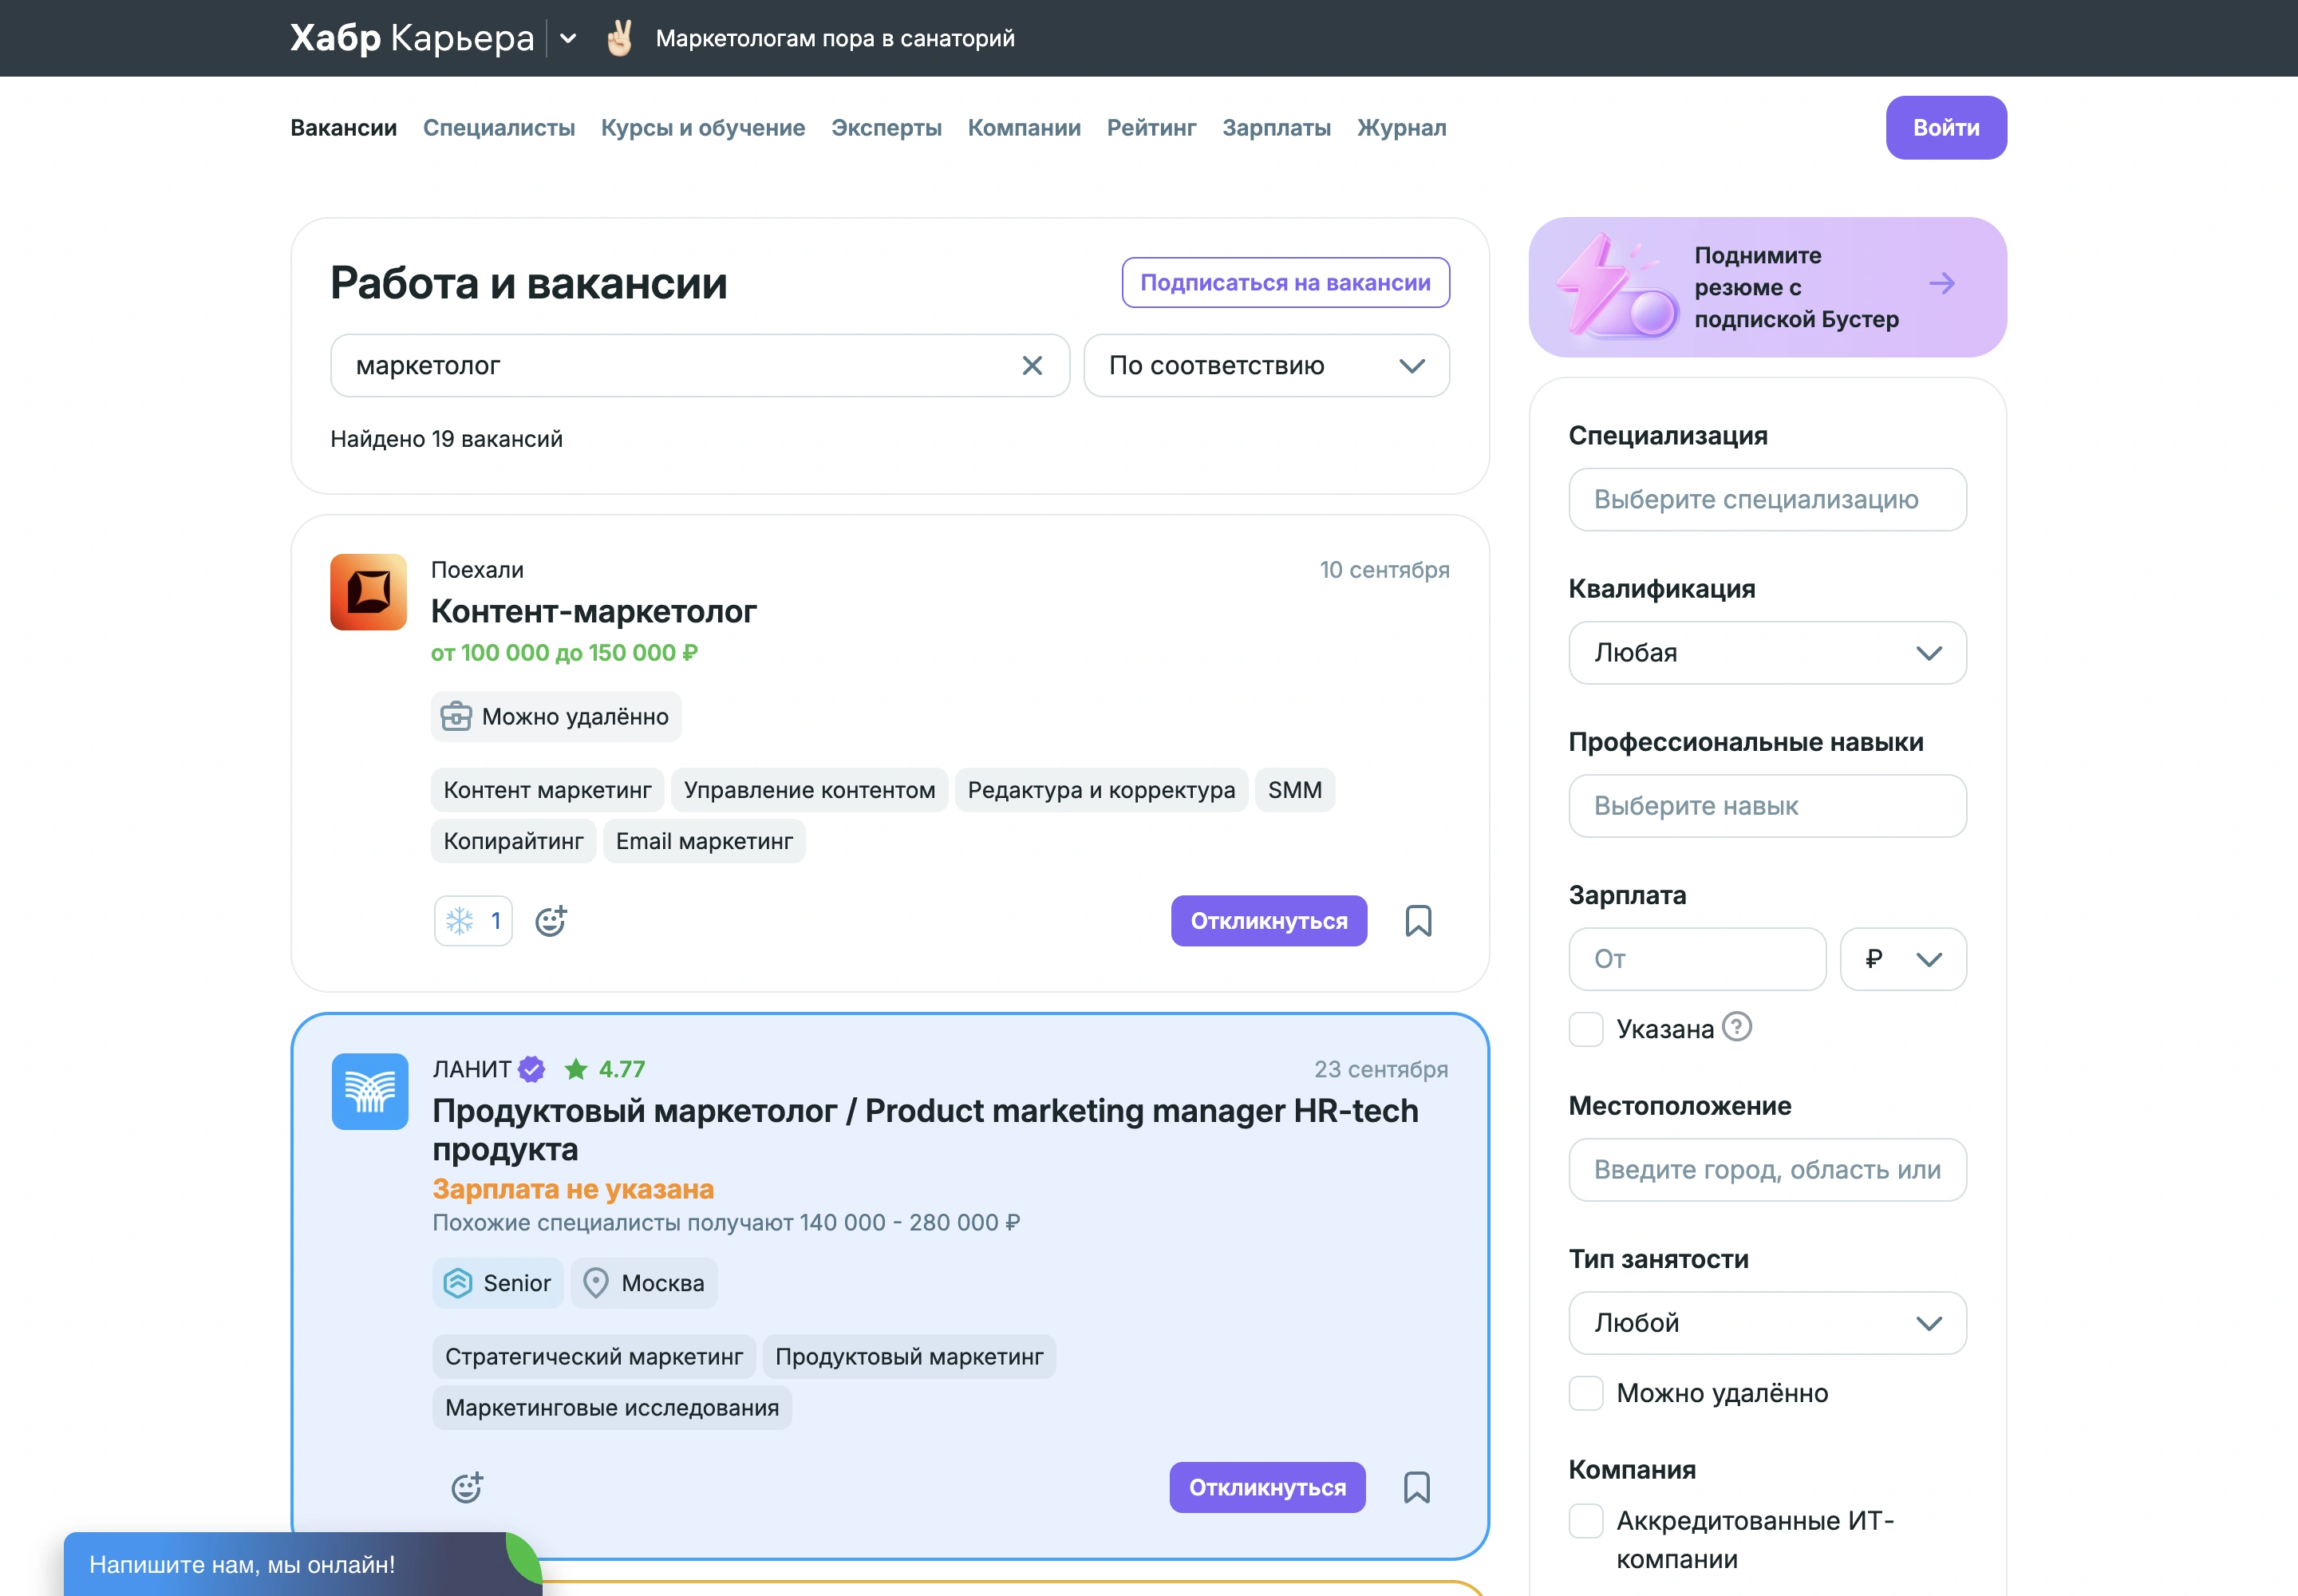Click the victory hand emoji icon in header
This screenshot has height=1596, width=2298.
point(620,39)
